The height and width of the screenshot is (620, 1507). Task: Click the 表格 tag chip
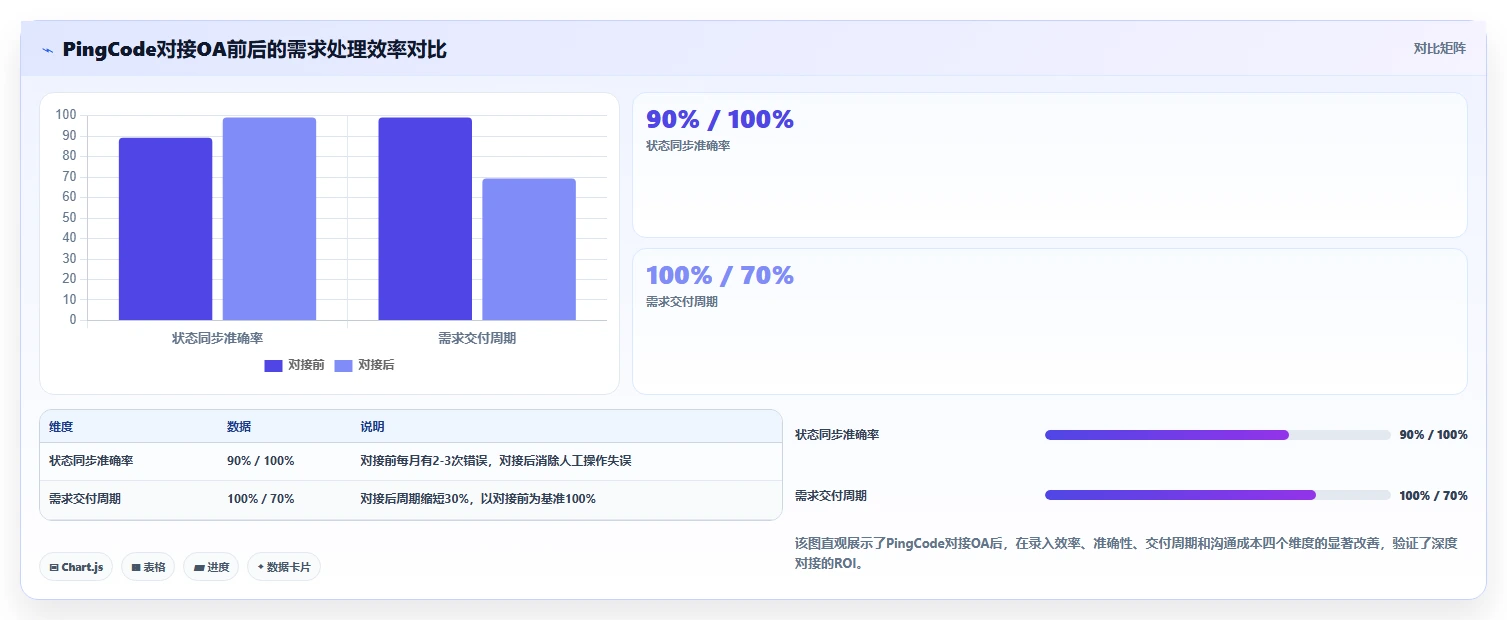tap(148, 567)
